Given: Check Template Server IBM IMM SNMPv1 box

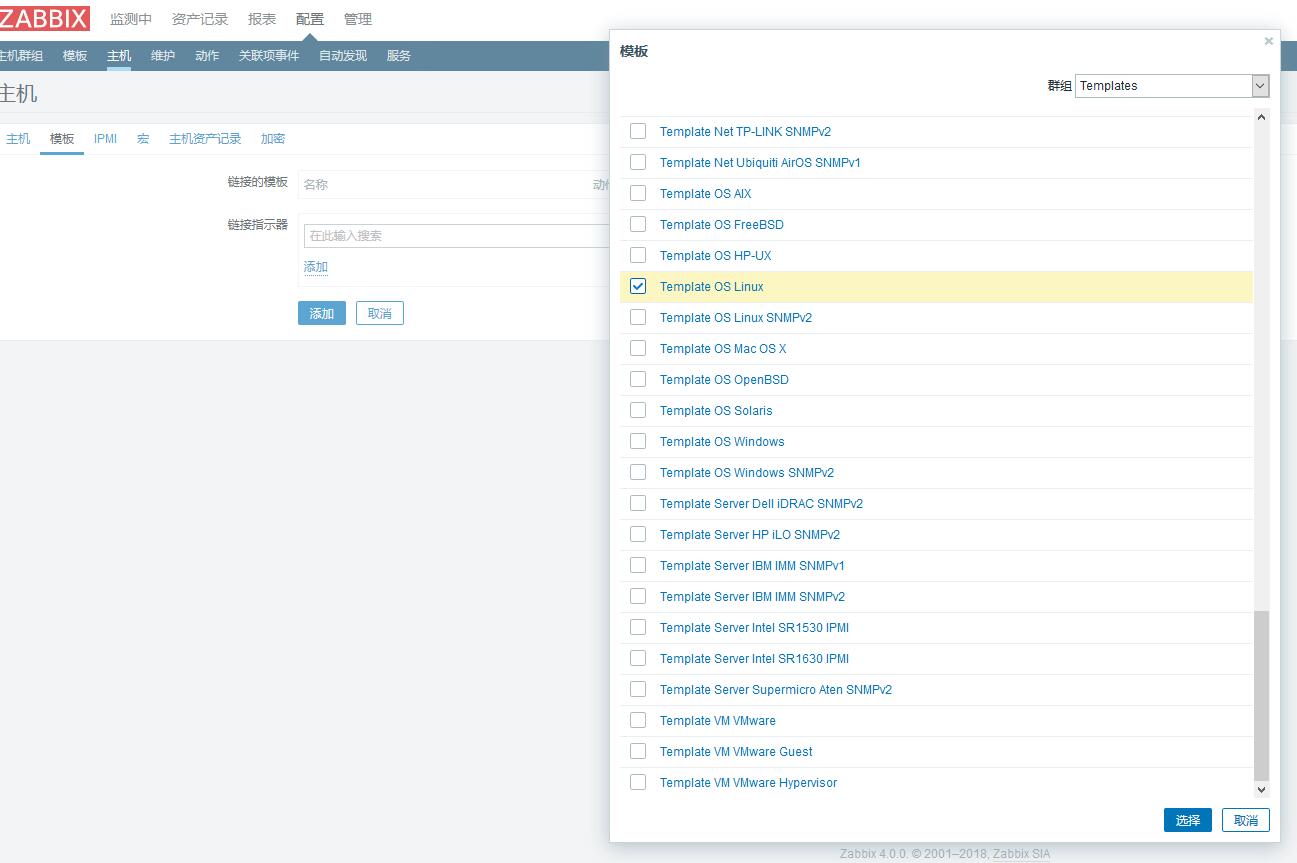Looking at the screenshot, I should coord(638,565).
